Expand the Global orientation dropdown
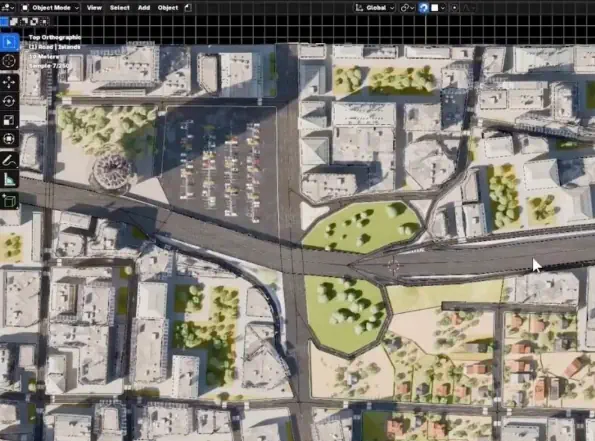The width and height of the screenshot is (595, 441). [x=375, y=8]
